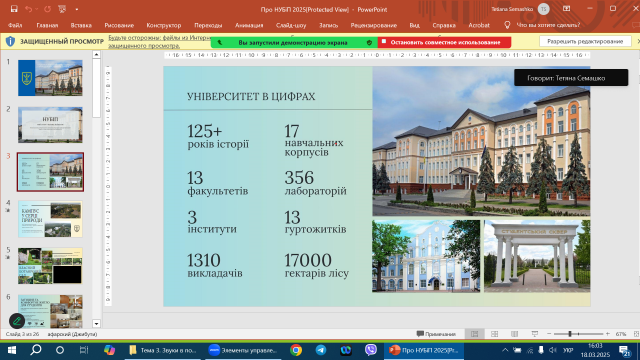This screenshot has height=360, width=640.
Task: Open Google Chrome from the taskbar
Action: coord(296,350)
